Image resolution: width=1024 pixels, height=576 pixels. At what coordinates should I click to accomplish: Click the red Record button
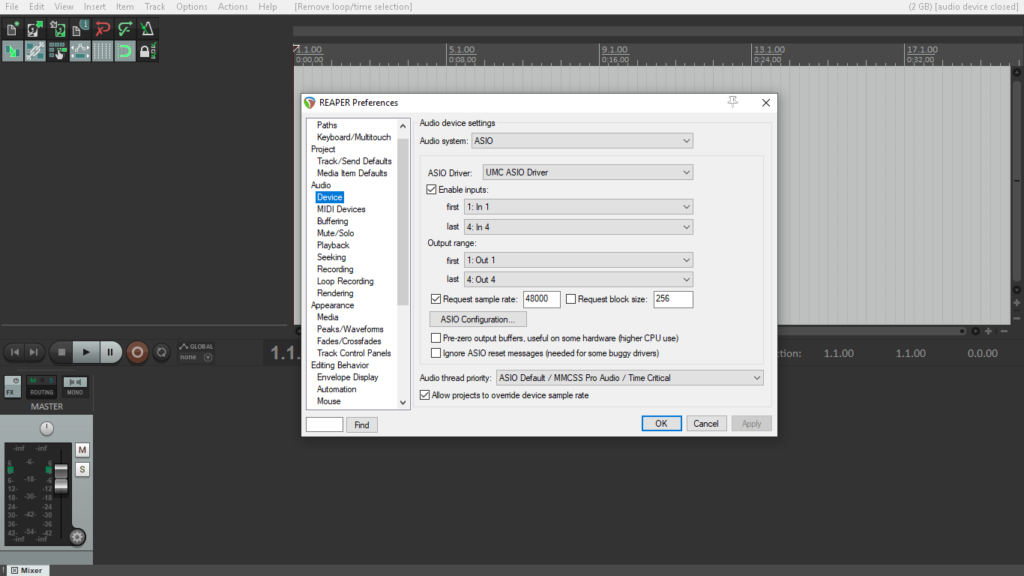(x=137, y=353)
